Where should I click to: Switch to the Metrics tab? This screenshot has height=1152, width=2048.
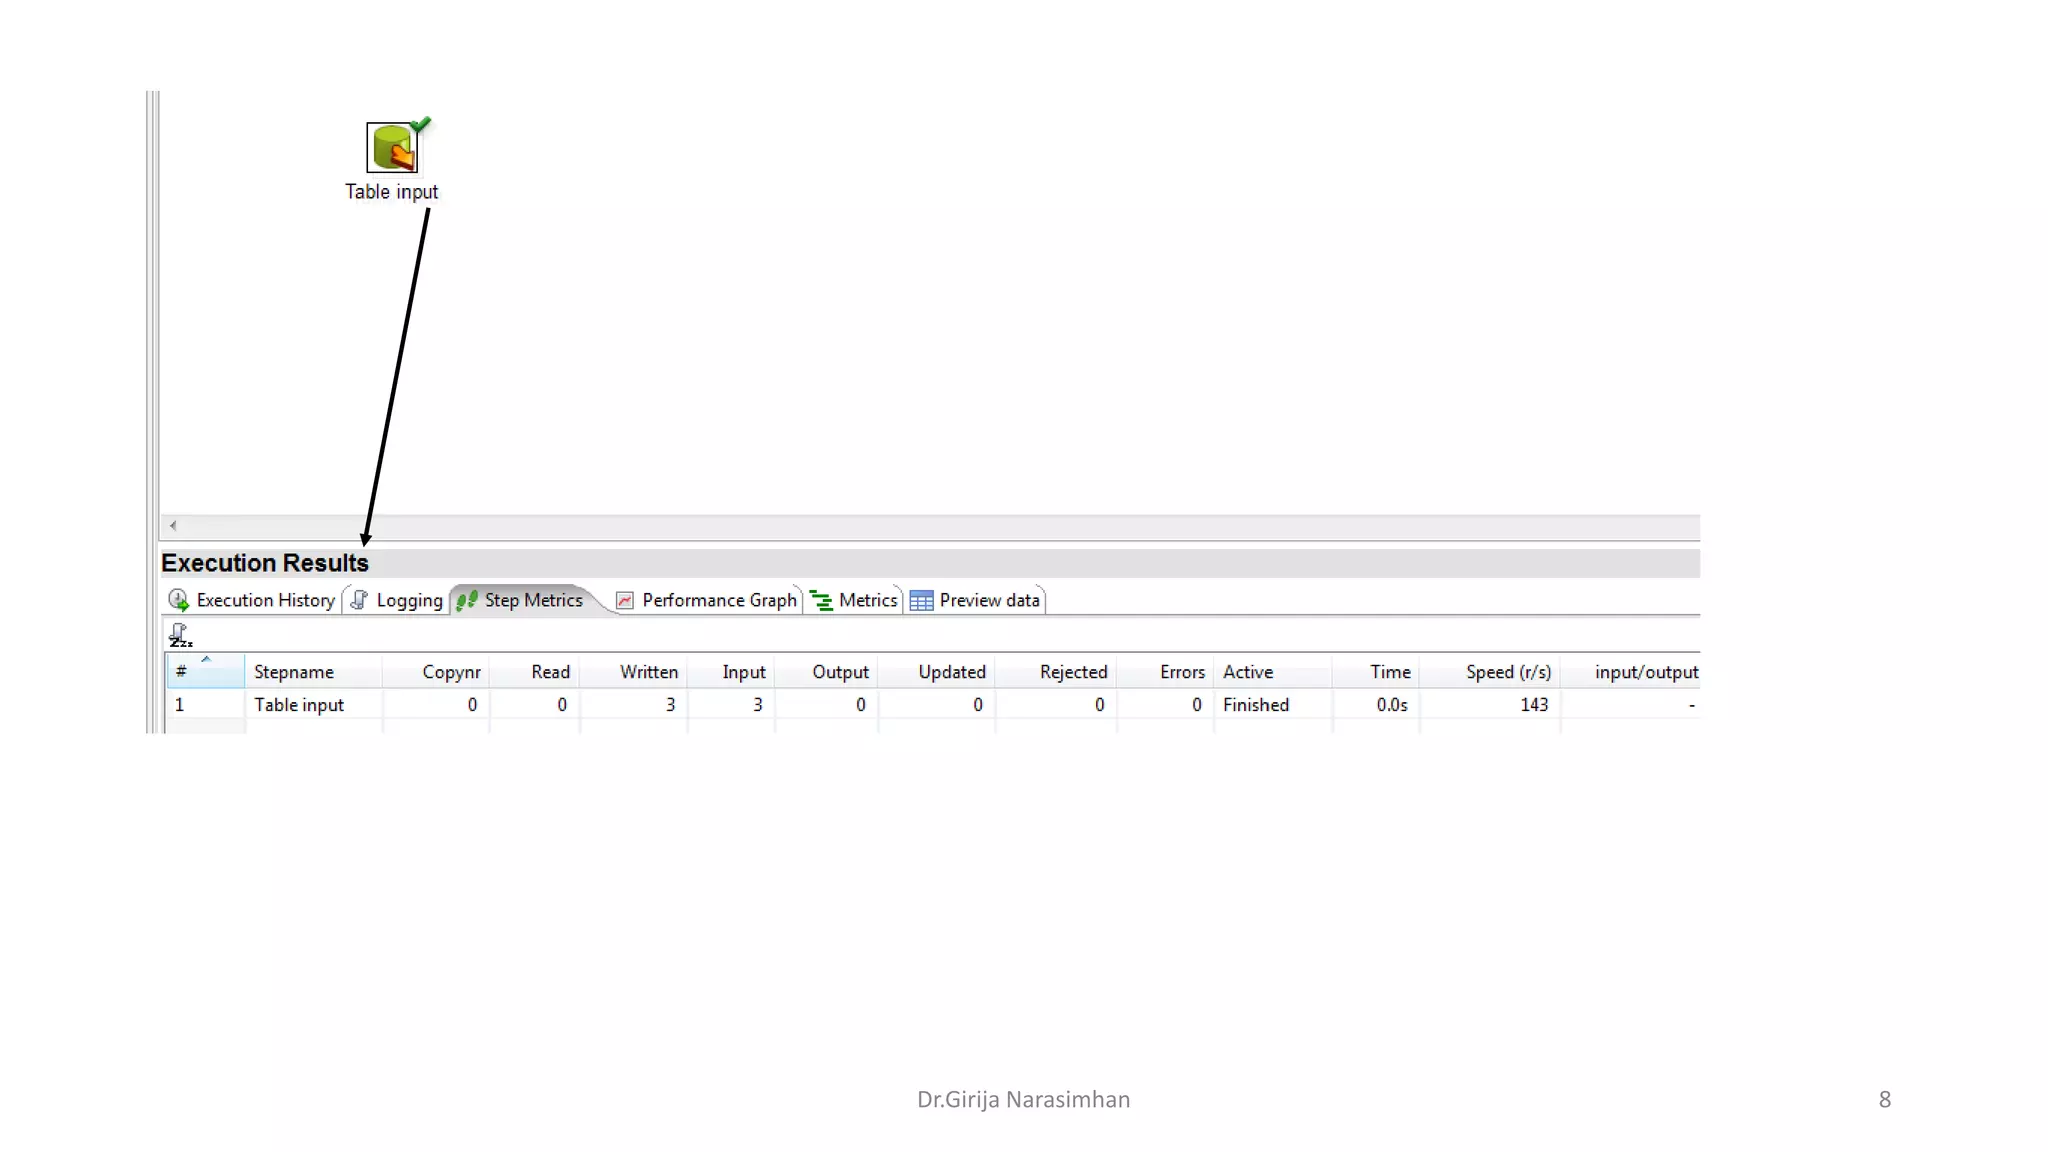click(854, 600)
